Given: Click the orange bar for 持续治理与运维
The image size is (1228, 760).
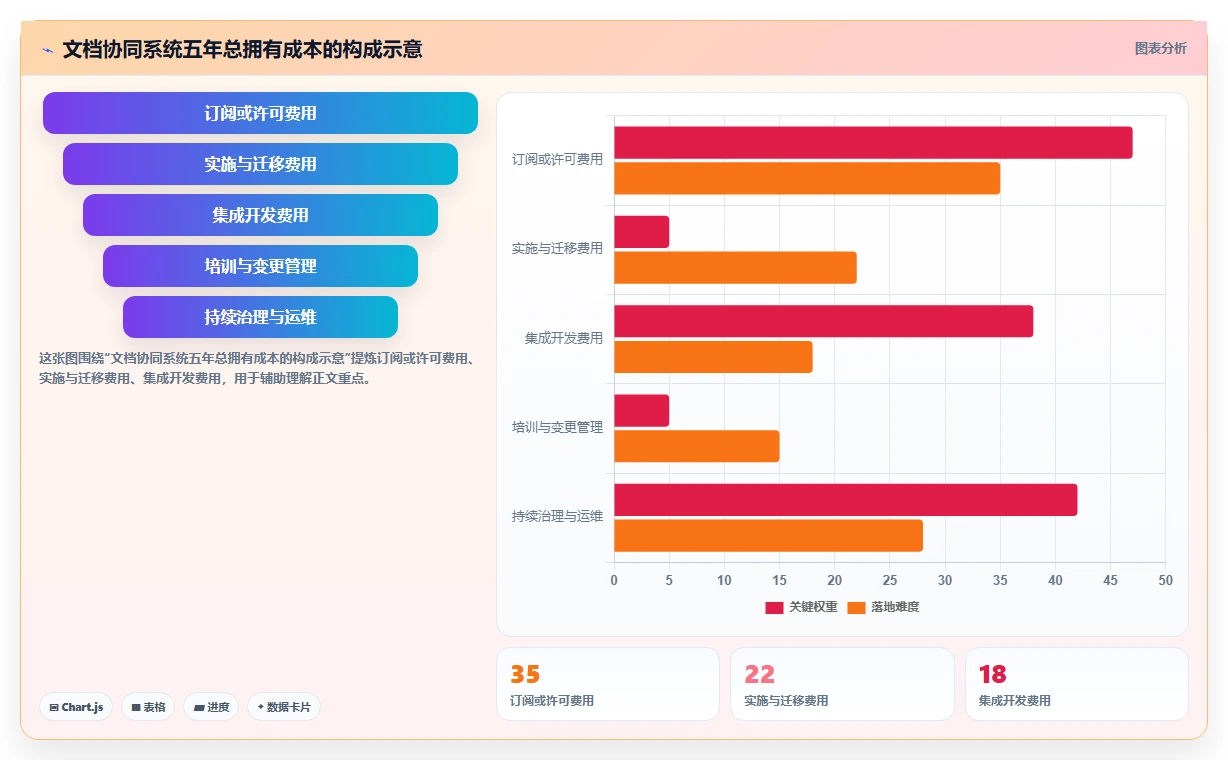Looking at the screenshot, I should 768,536.
